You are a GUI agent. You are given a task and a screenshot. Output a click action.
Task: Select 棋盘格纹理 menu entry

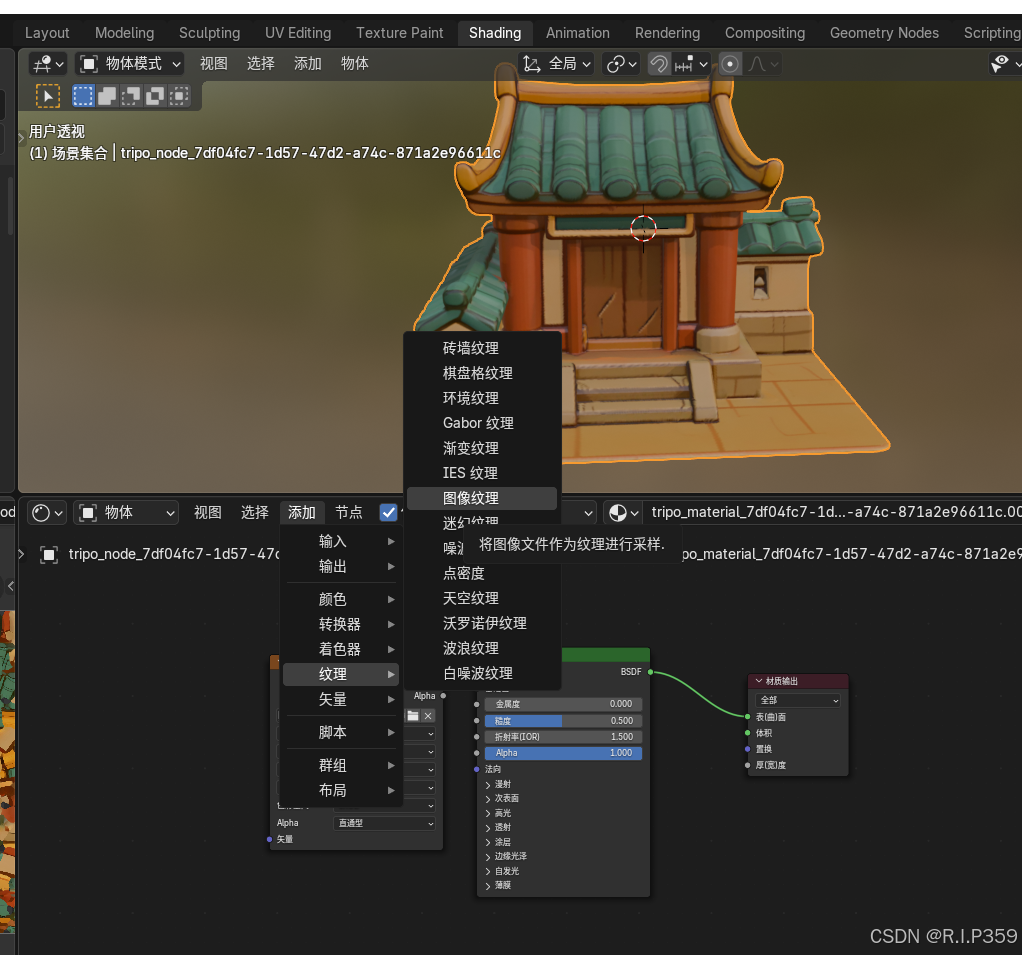[x=482, y=373]
